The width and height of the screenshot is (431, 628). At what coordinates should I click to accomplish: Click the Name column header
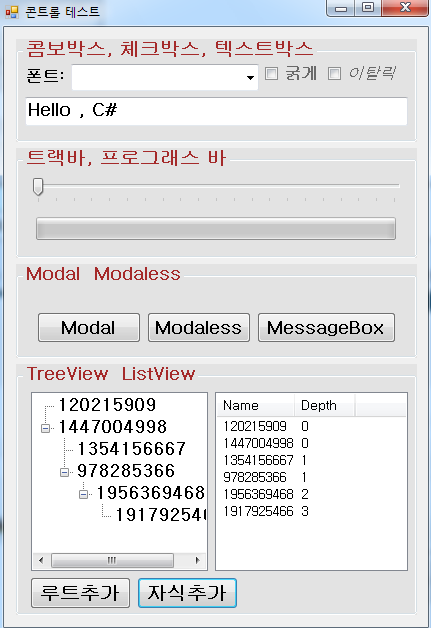pos(256,405)
